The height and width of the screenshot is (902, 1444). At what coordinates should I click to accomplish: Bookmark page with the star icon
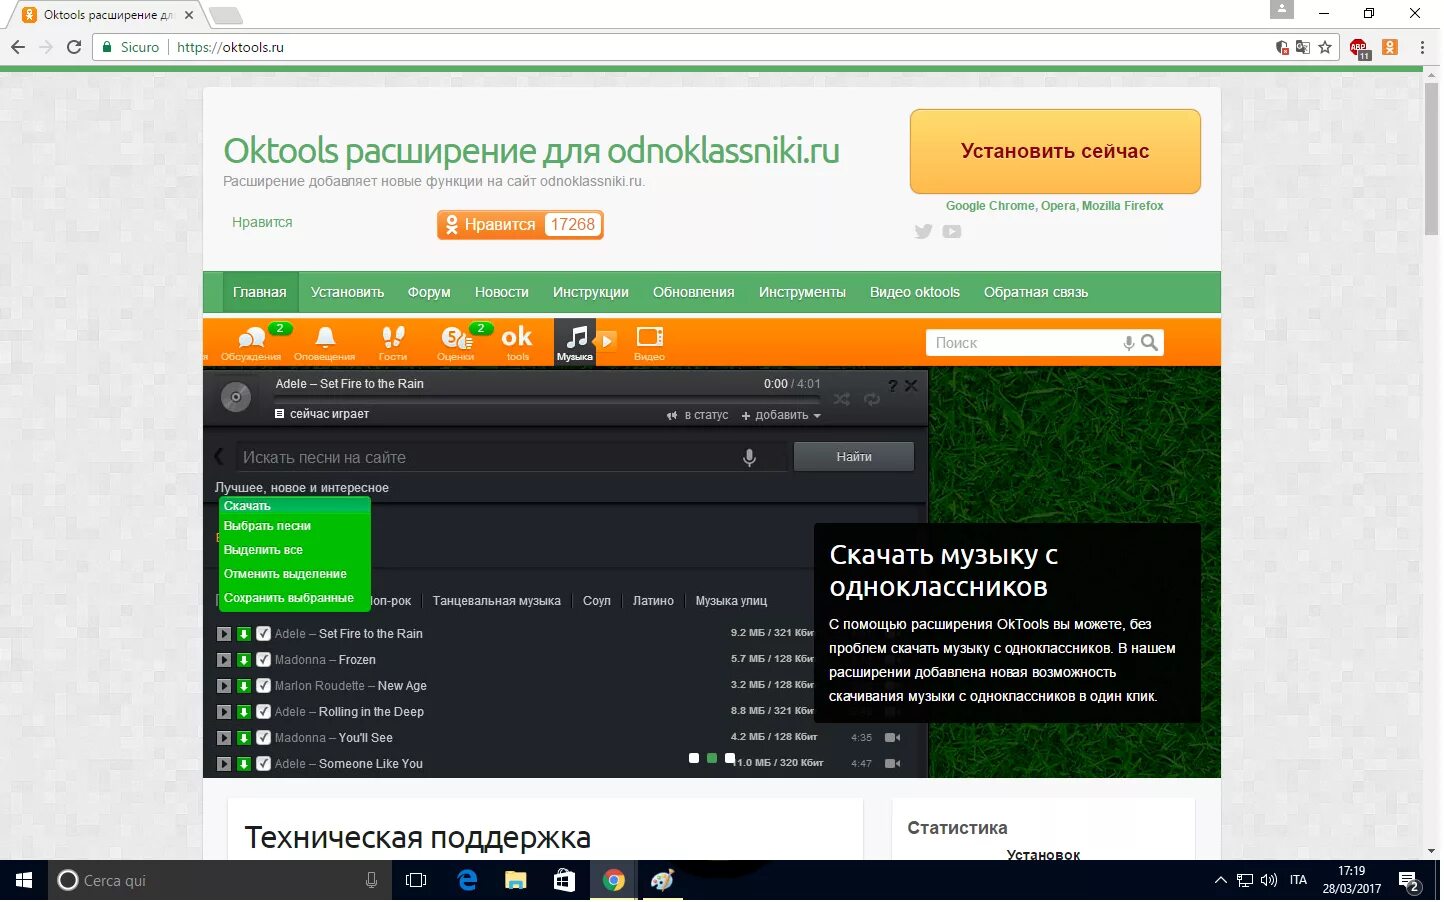click(x=1327, y=47)
